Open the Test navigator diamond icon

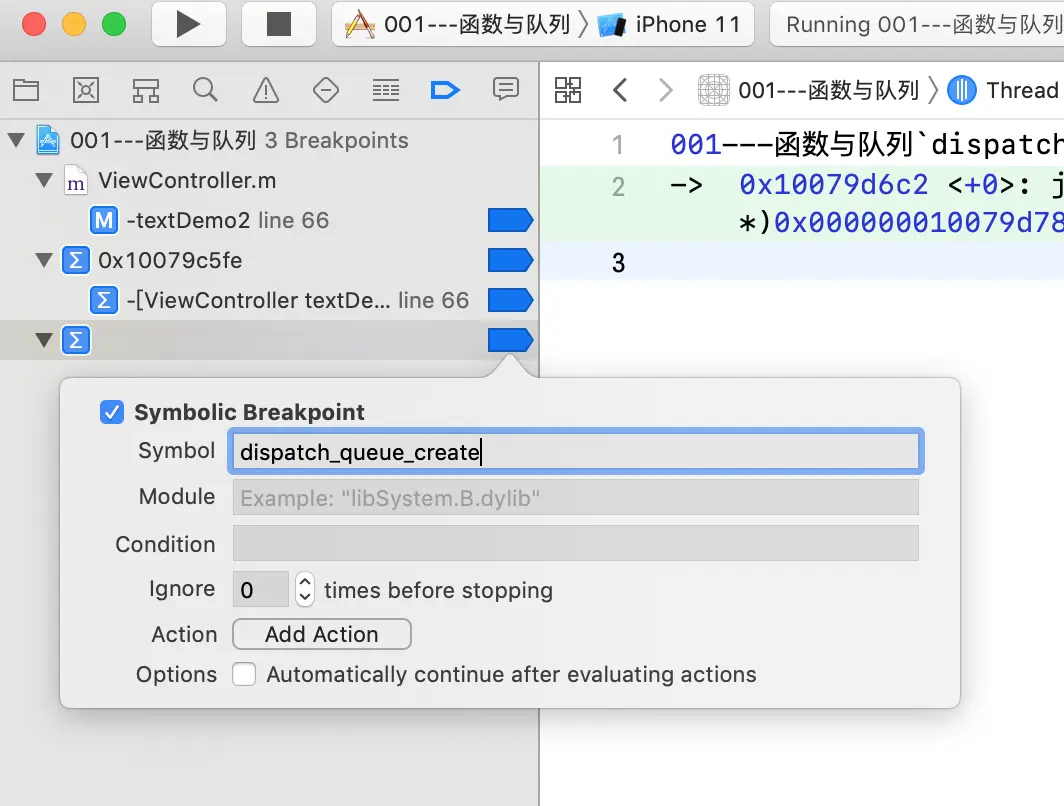326,90
